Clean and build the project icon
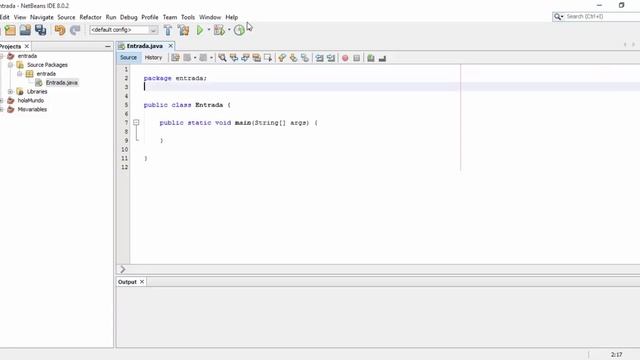Screen dimensions: 640x360 tap(184, 30)
